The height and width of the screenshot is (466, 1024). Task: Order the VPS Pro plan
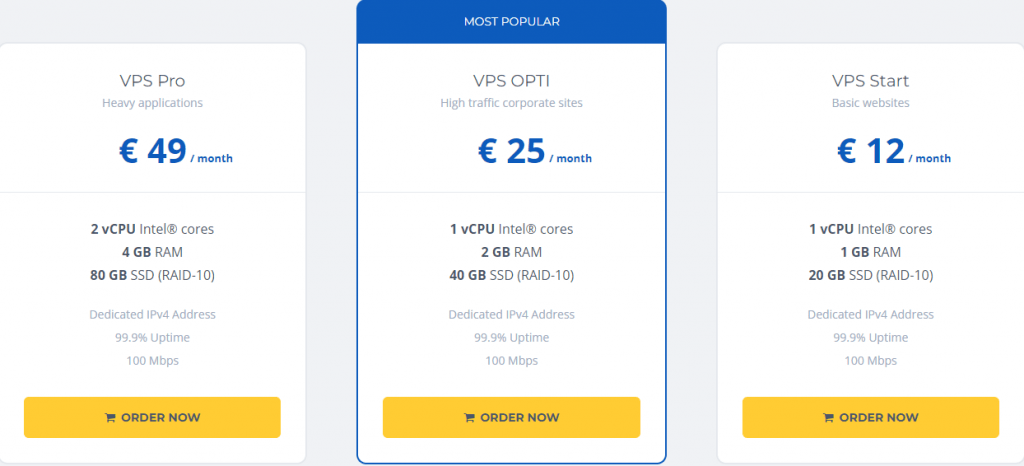(x=152, y=418)
